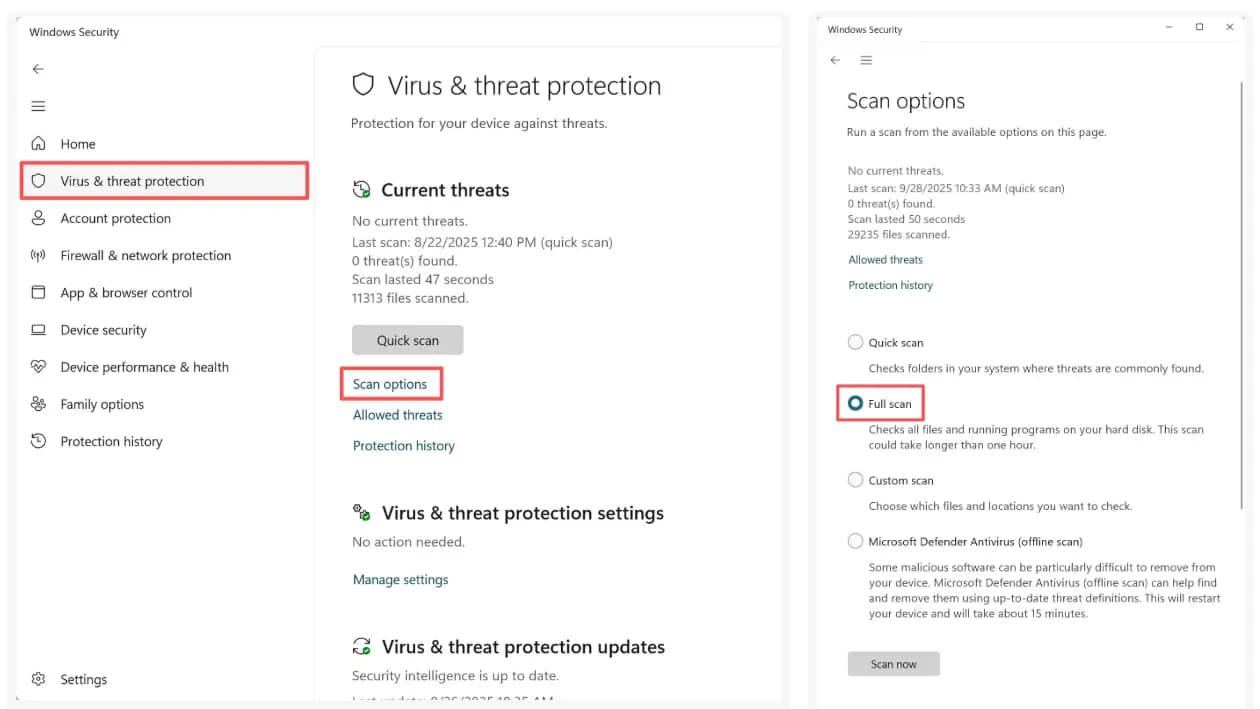The width and height of the screenshot is (1260, 709).
Task: Click the Manage settings link
Action: [400, 579]
